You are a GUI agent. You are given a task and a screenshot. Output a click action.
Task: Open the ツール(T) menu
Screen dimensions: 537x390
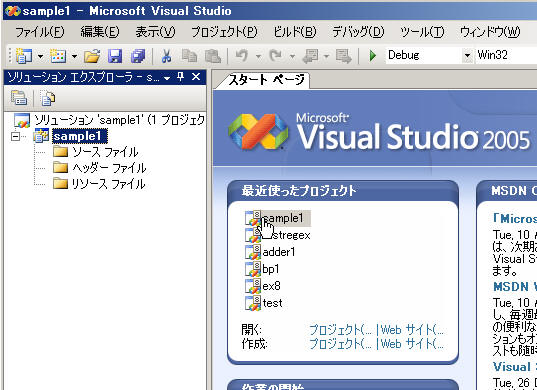pos(422,32)
